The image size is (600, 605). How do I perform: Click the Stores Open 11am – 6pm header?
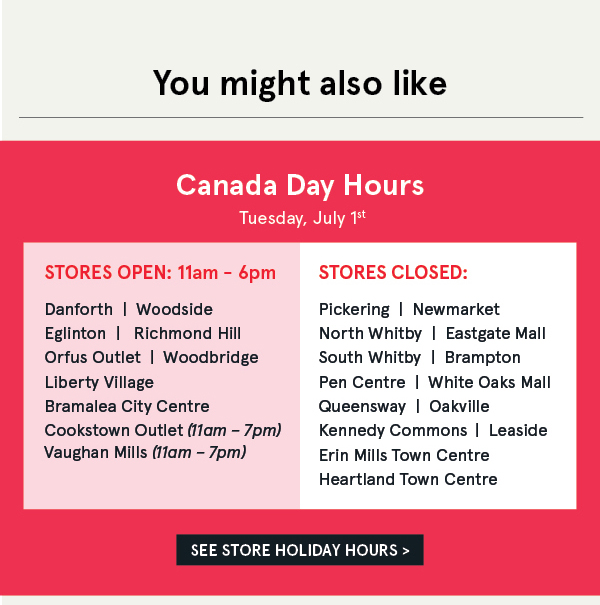click(160, 273)
